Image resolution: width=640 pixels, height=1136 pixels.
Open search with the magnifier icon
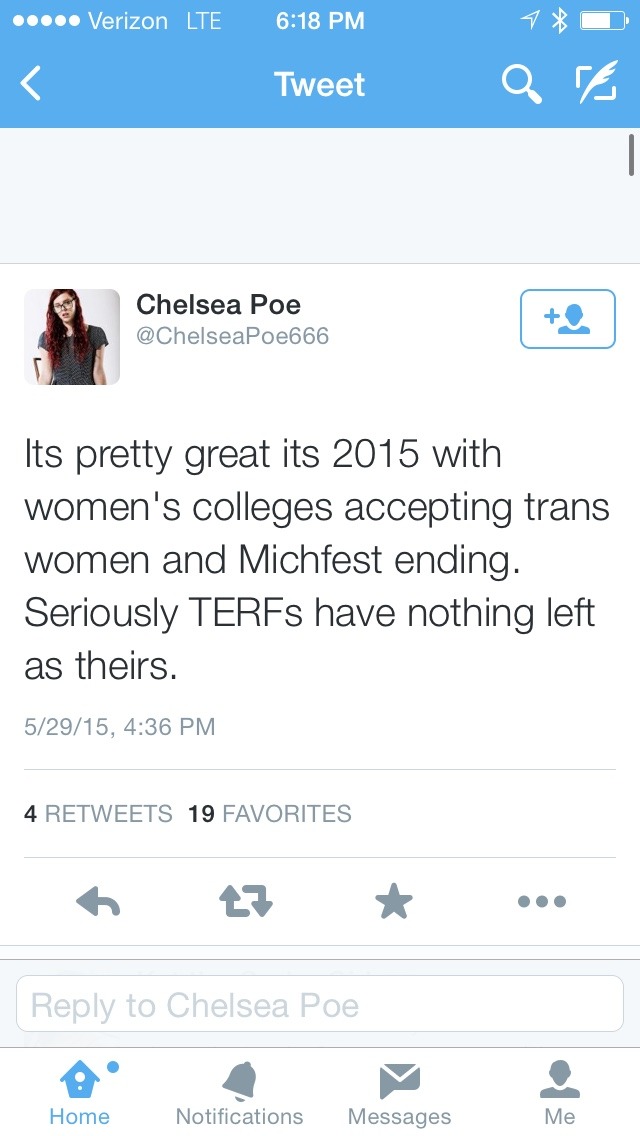(521, 85)
